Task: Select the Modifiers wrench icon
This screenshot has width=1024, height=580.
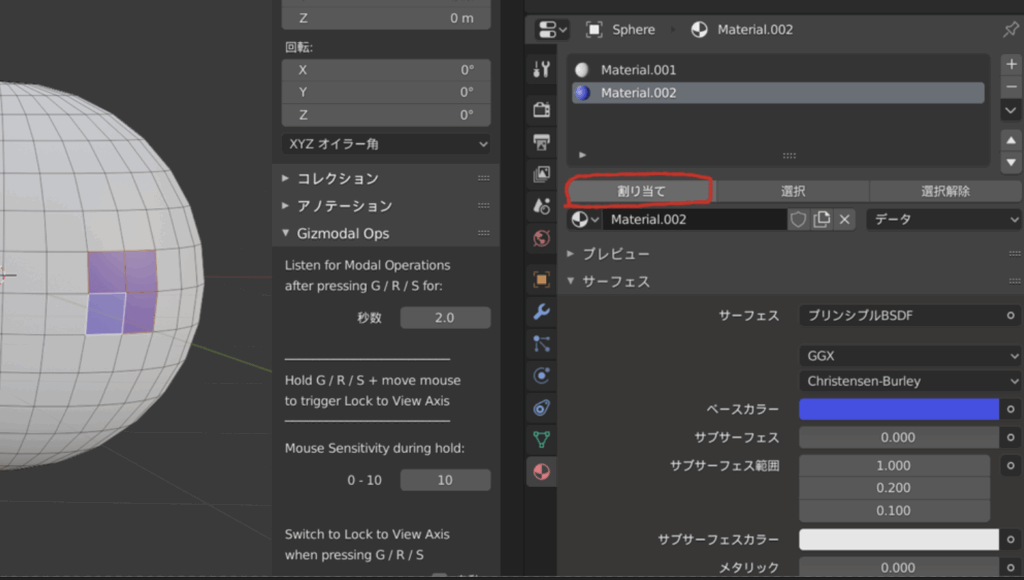Action: (x=541, y=312)
